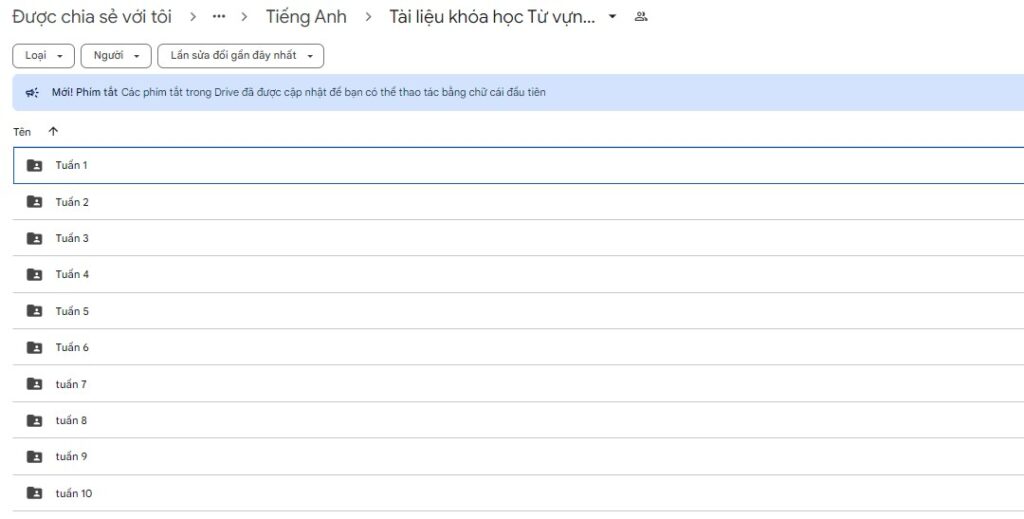This screenshot has width=1024, height=519.
Task: Select the Tuần 2 folder name
Action: tap(72, 202)
